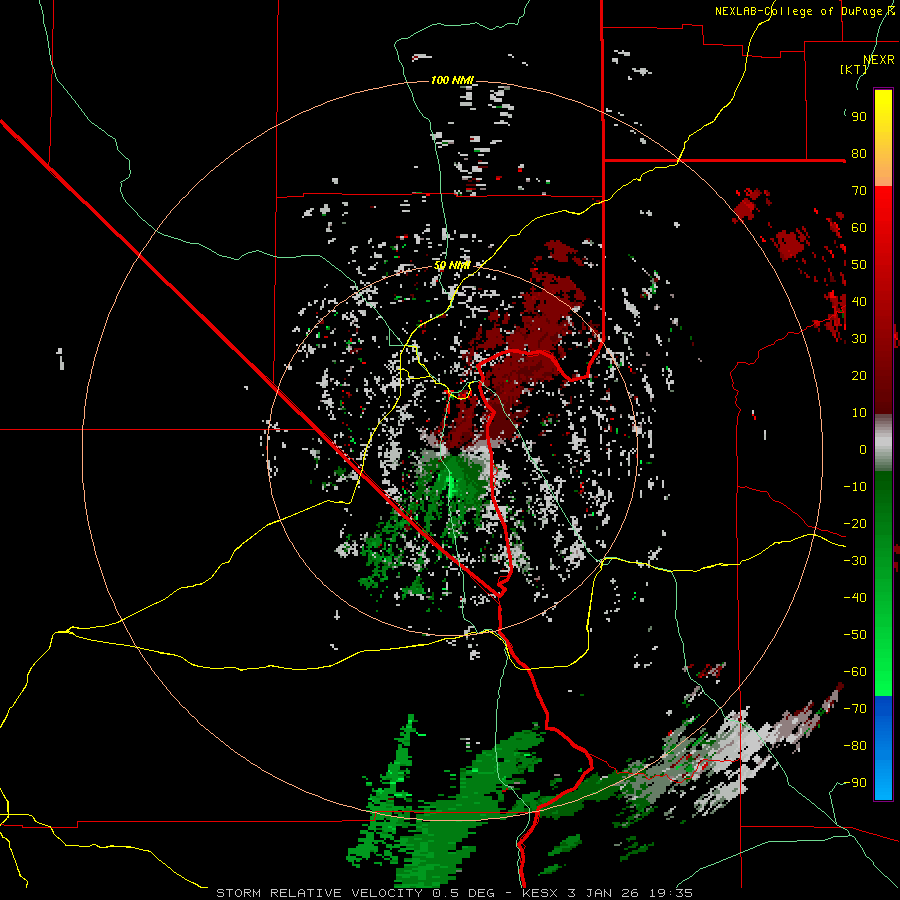The height and width of the screenshot is (900, 900).
Task: Click the "KESX" radar site identifier
Action: pos(540,893)
